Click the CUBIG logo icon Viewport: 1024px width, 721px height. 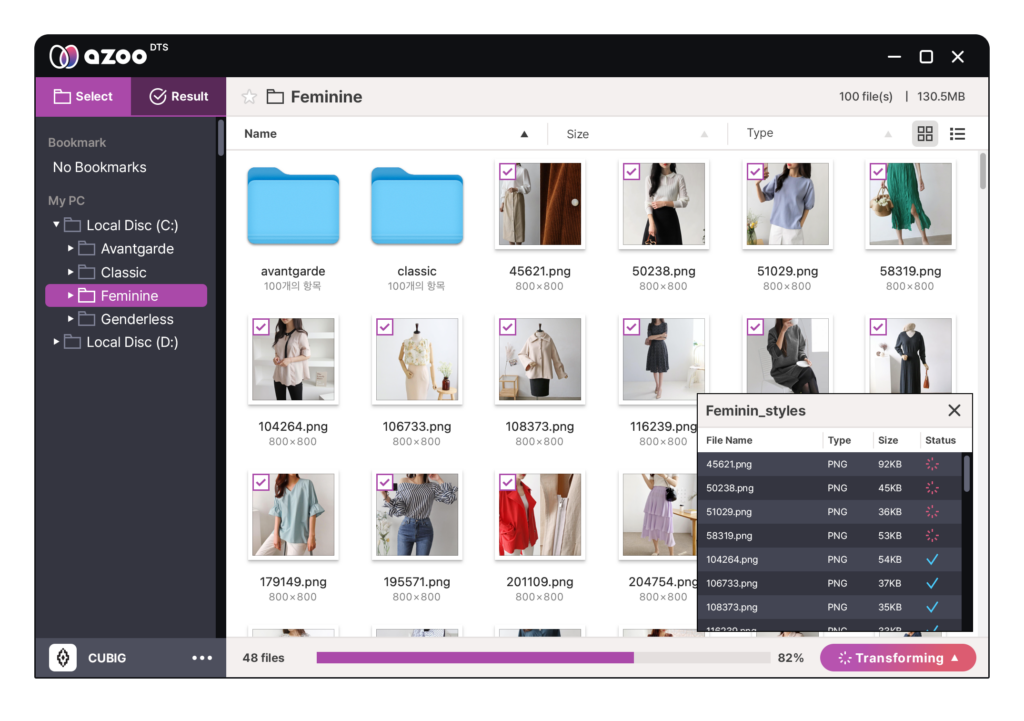tap(63, 658)
